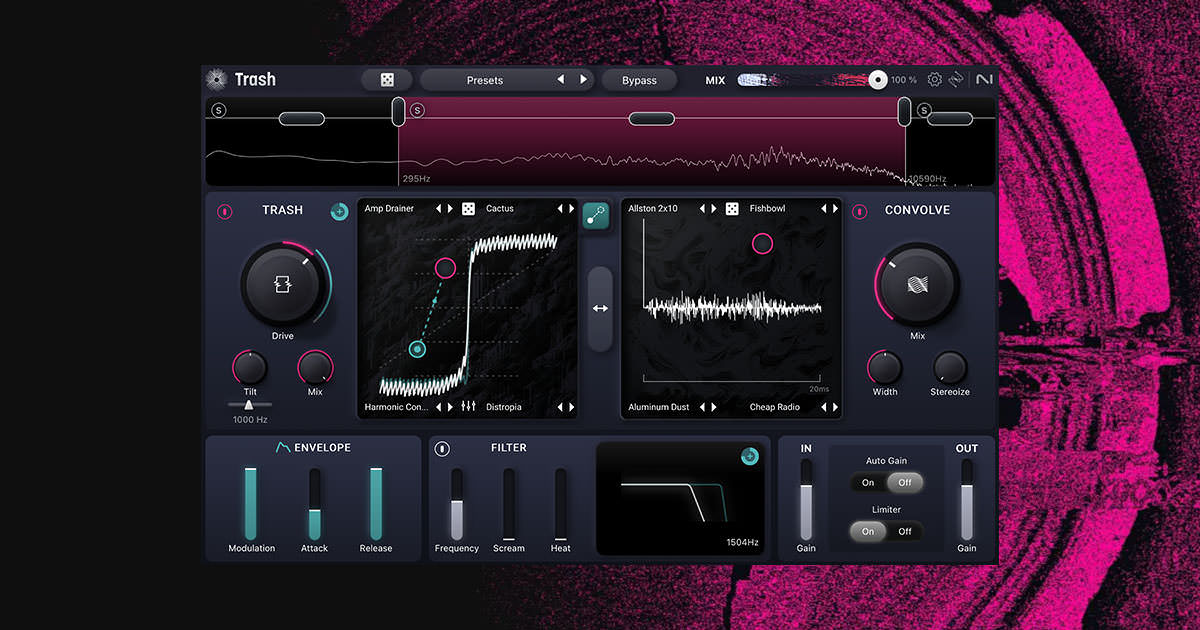Click the Tilt frequency slider handle
1200x630 pixels.
point(249,404)
